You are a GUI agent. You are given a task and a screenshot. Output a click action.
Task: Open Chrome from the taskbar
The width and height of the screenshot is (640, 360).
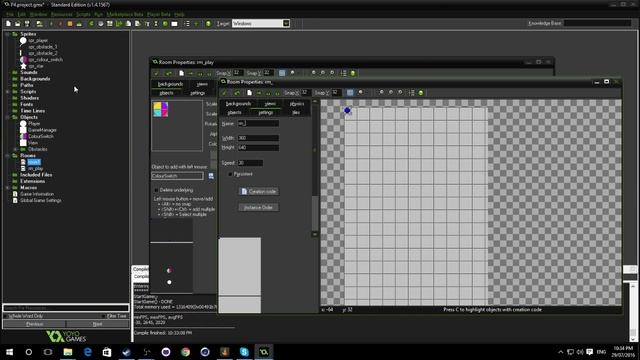(x=185, y=352)
